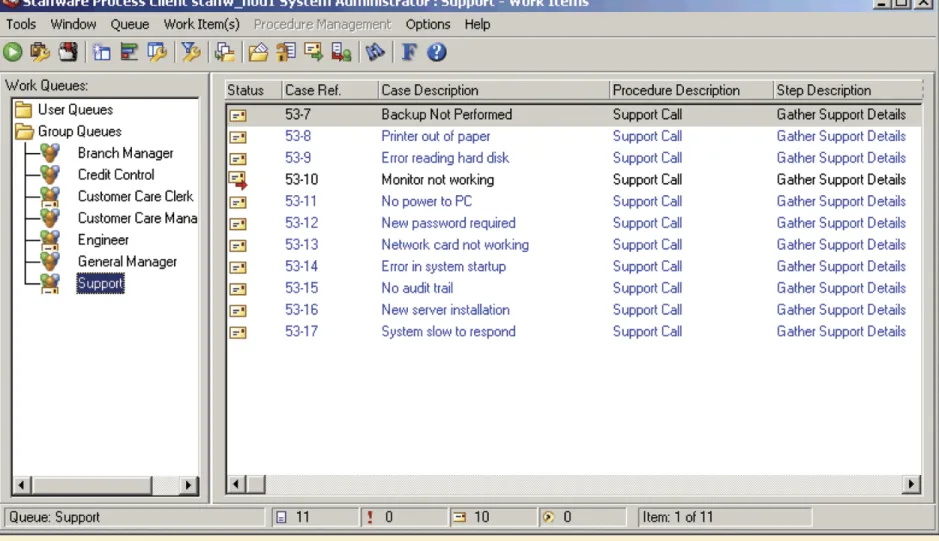Select the Customer Care Clerk queue
Image resolution: width=939 pixels, height=541 pixels.
click(x=135, y=197)
